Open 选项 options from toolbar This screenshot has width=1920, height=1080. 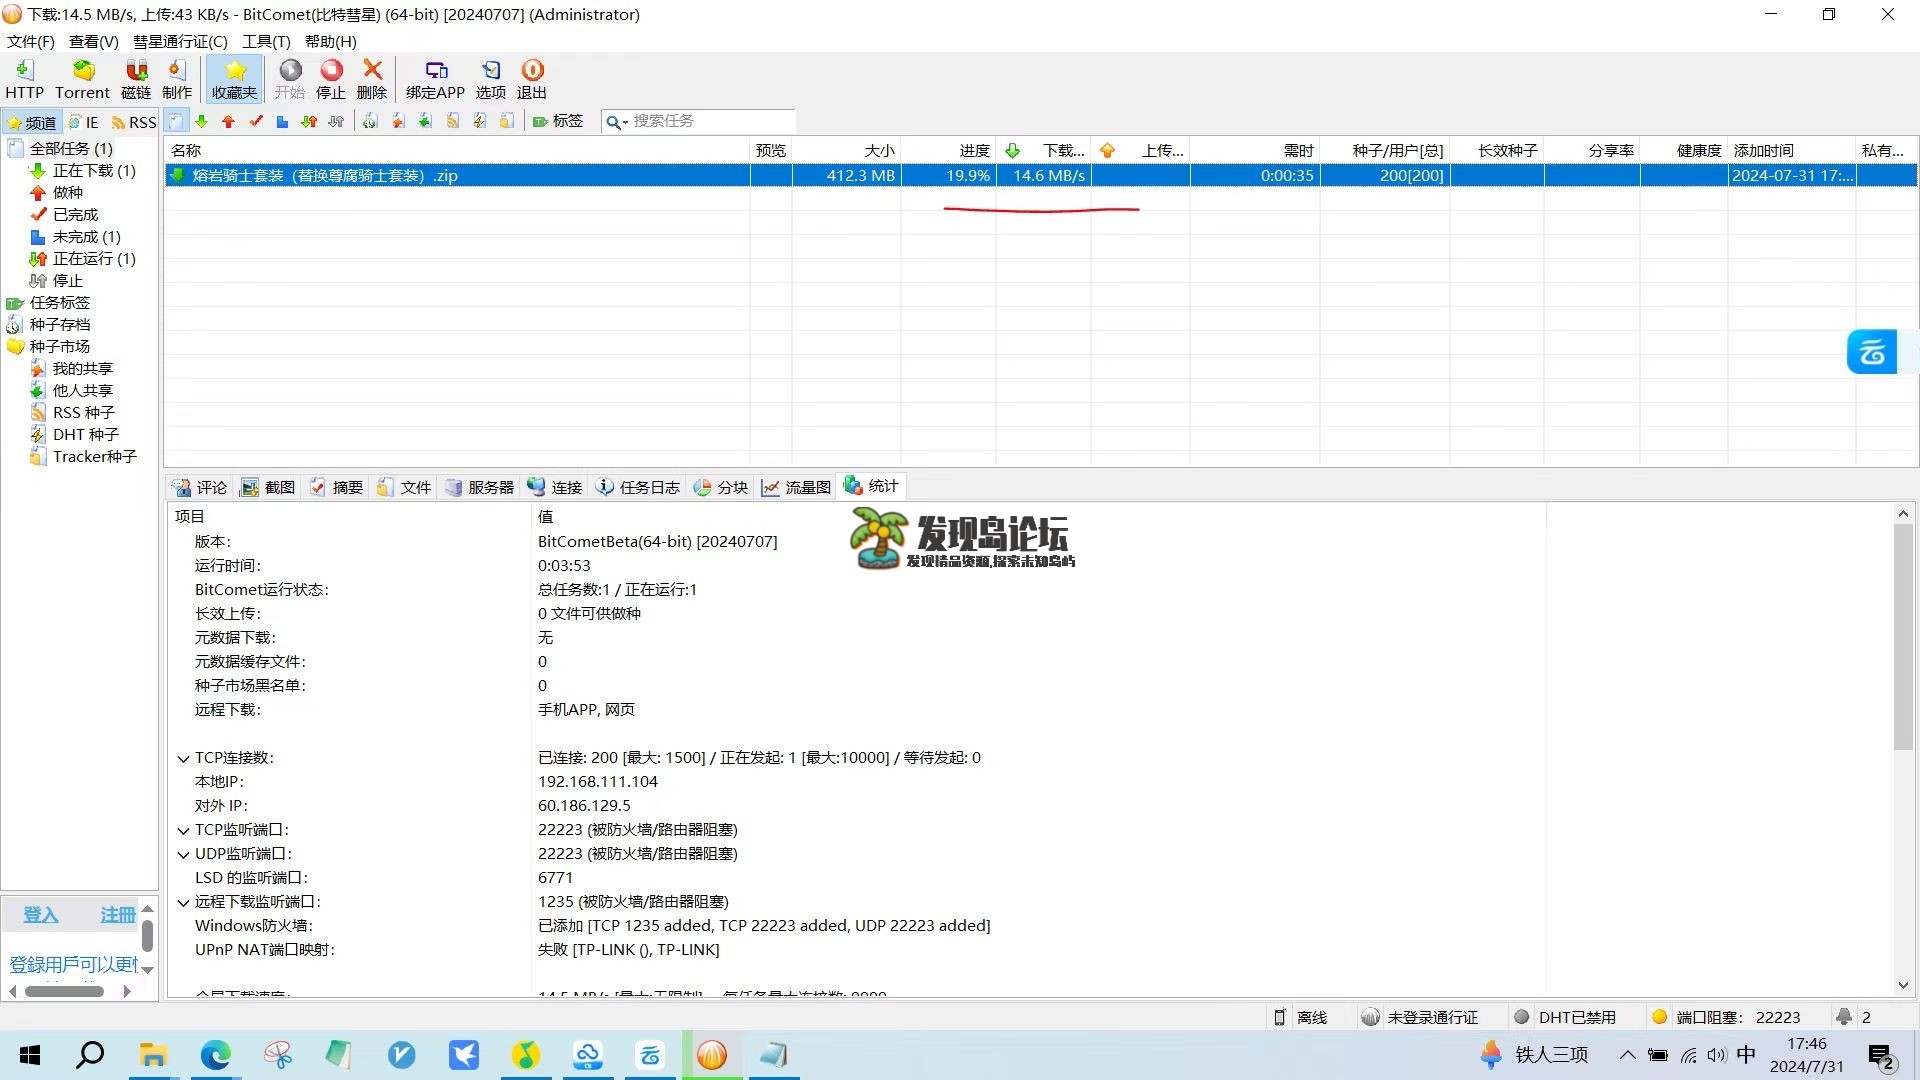491,79
